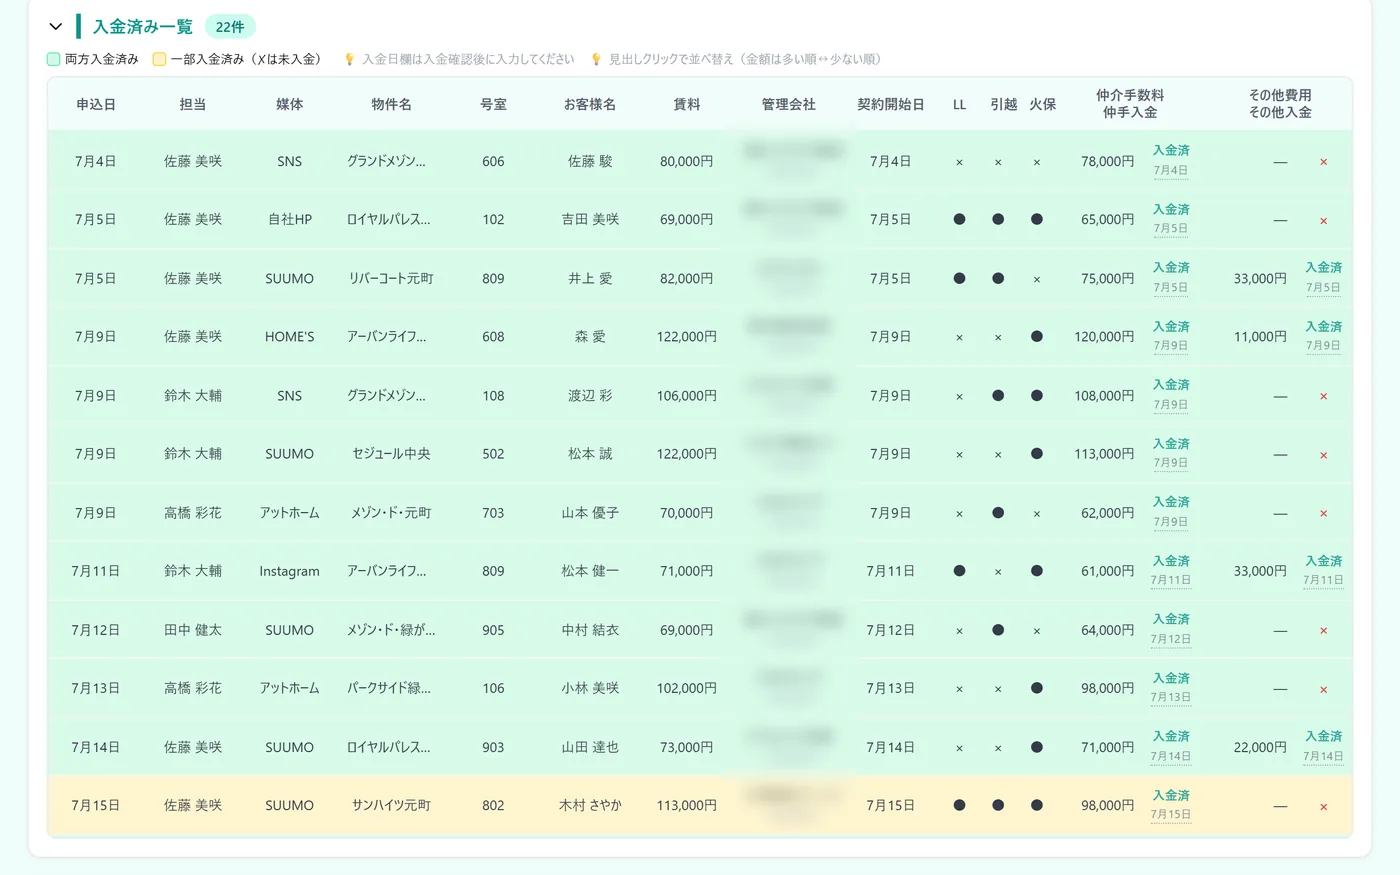Screen dimensions: 1400x875
Task: Click 仲手 入金済 7月9日 for 森 愛
Action: 1171,336
